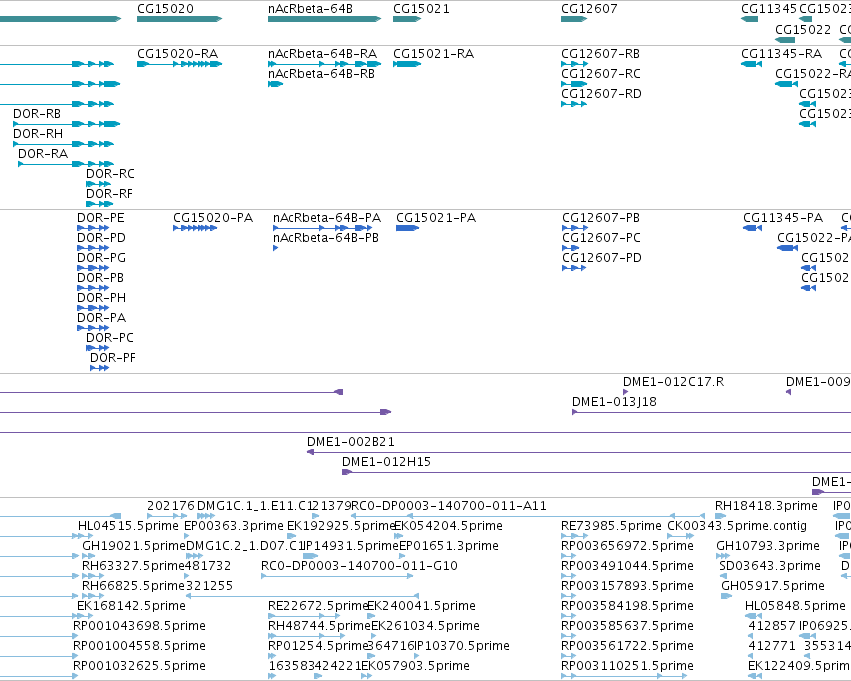
Task: Select transcript nAcRbeta-64B-RB
Action: [321, 74]
